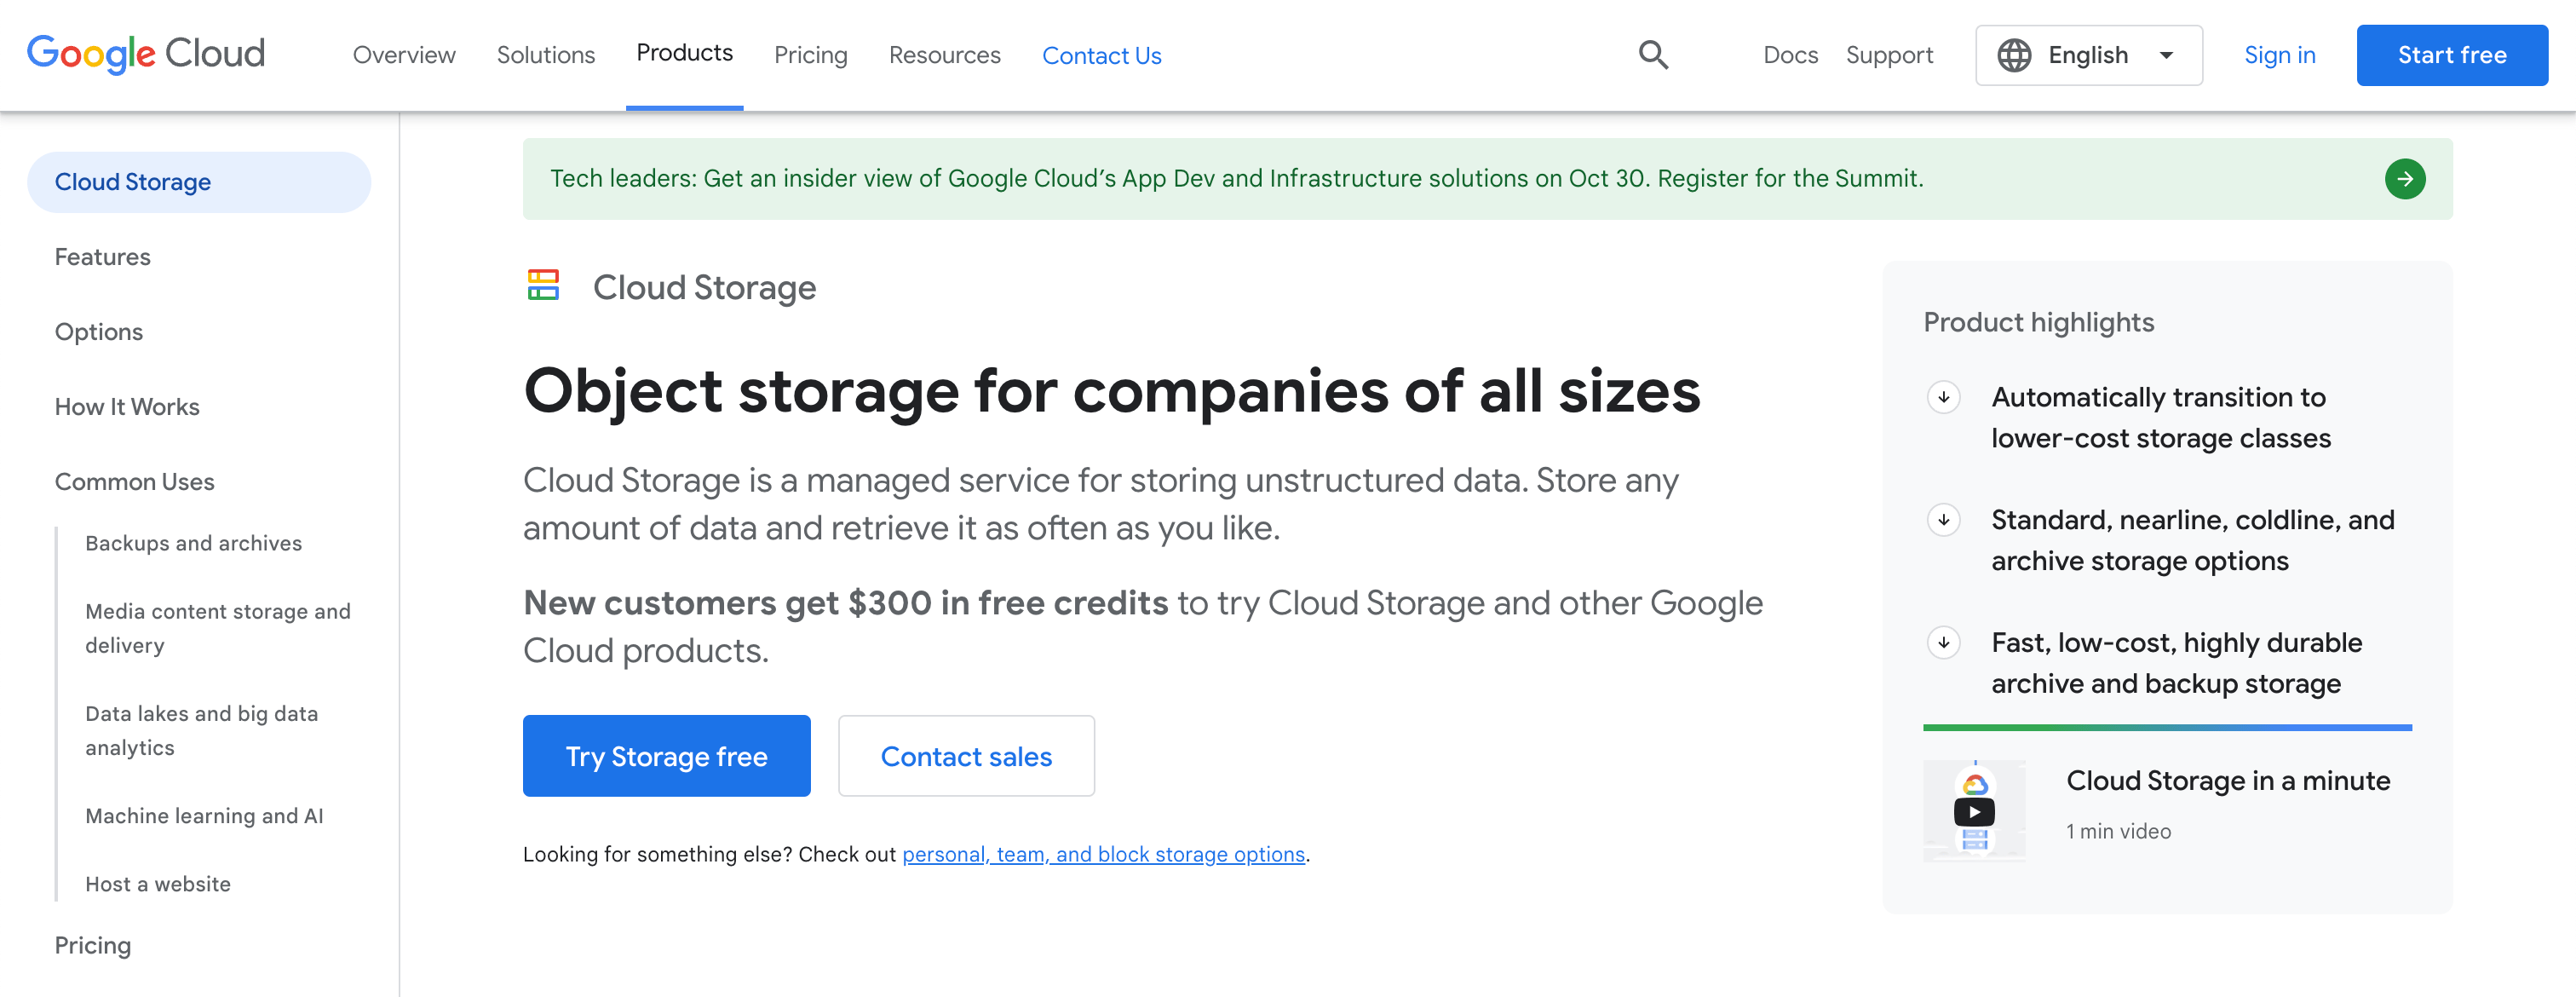The height and width of the screenshot is (997, 2576).
Task: Open Data lakes and big data analytics item
Action: pyautogui.click(x=201, y=731)
